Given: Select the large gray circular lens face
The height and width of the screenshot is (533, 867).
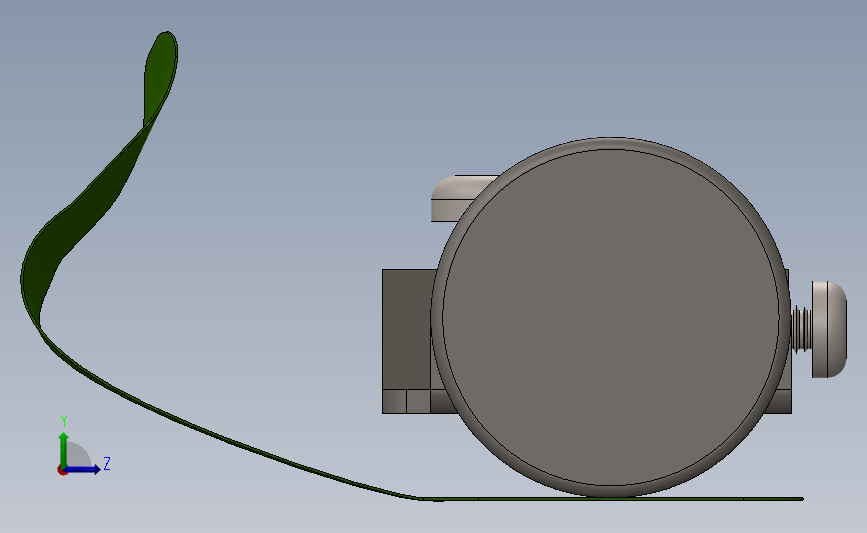Looking at the screenshot, I should pos(610,317).
